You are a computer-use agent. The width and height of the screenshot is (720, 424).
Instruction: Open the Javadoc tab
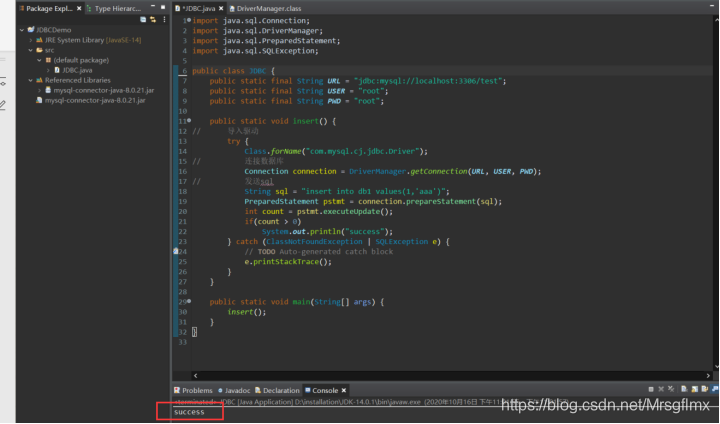coord(234,390)
